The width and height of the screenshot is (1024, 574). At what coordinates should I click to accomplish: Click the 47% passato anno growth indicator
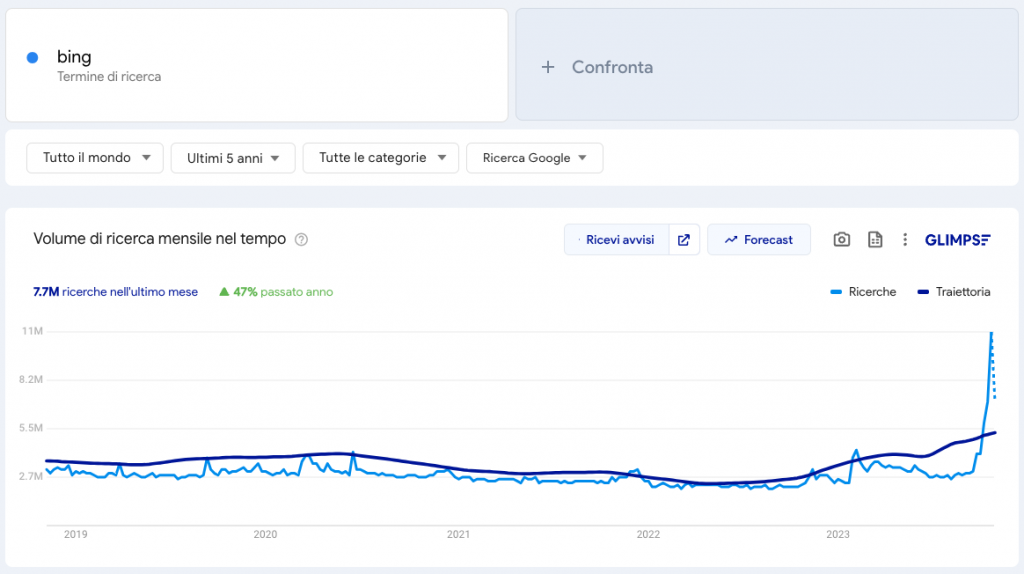pyautogui.click(x=276, y=292)
